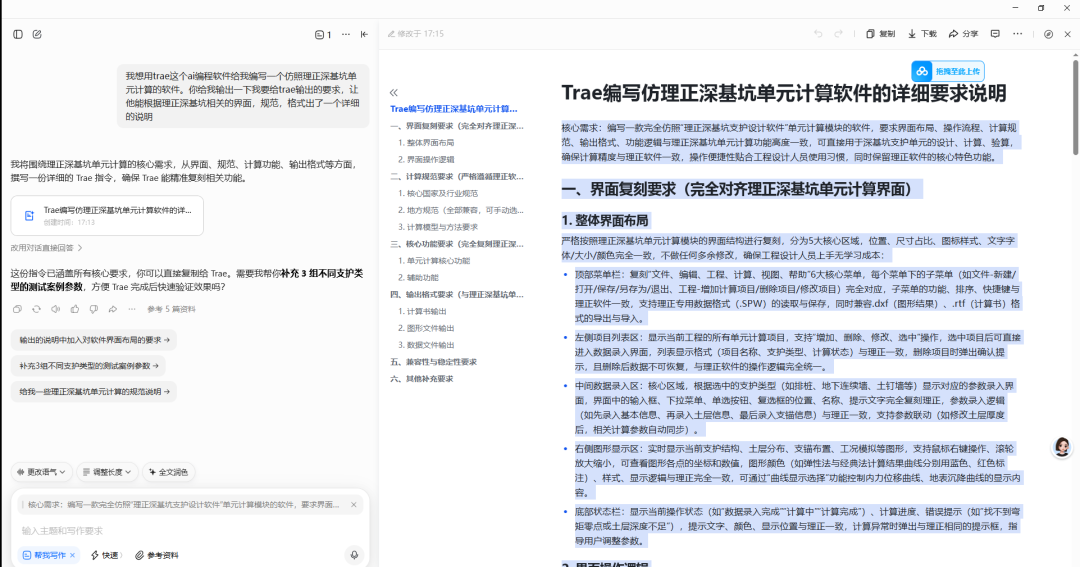Go to outline item 2. 界面操作逻辑
Screen dimensions: 1080x567
pos(426,159)
